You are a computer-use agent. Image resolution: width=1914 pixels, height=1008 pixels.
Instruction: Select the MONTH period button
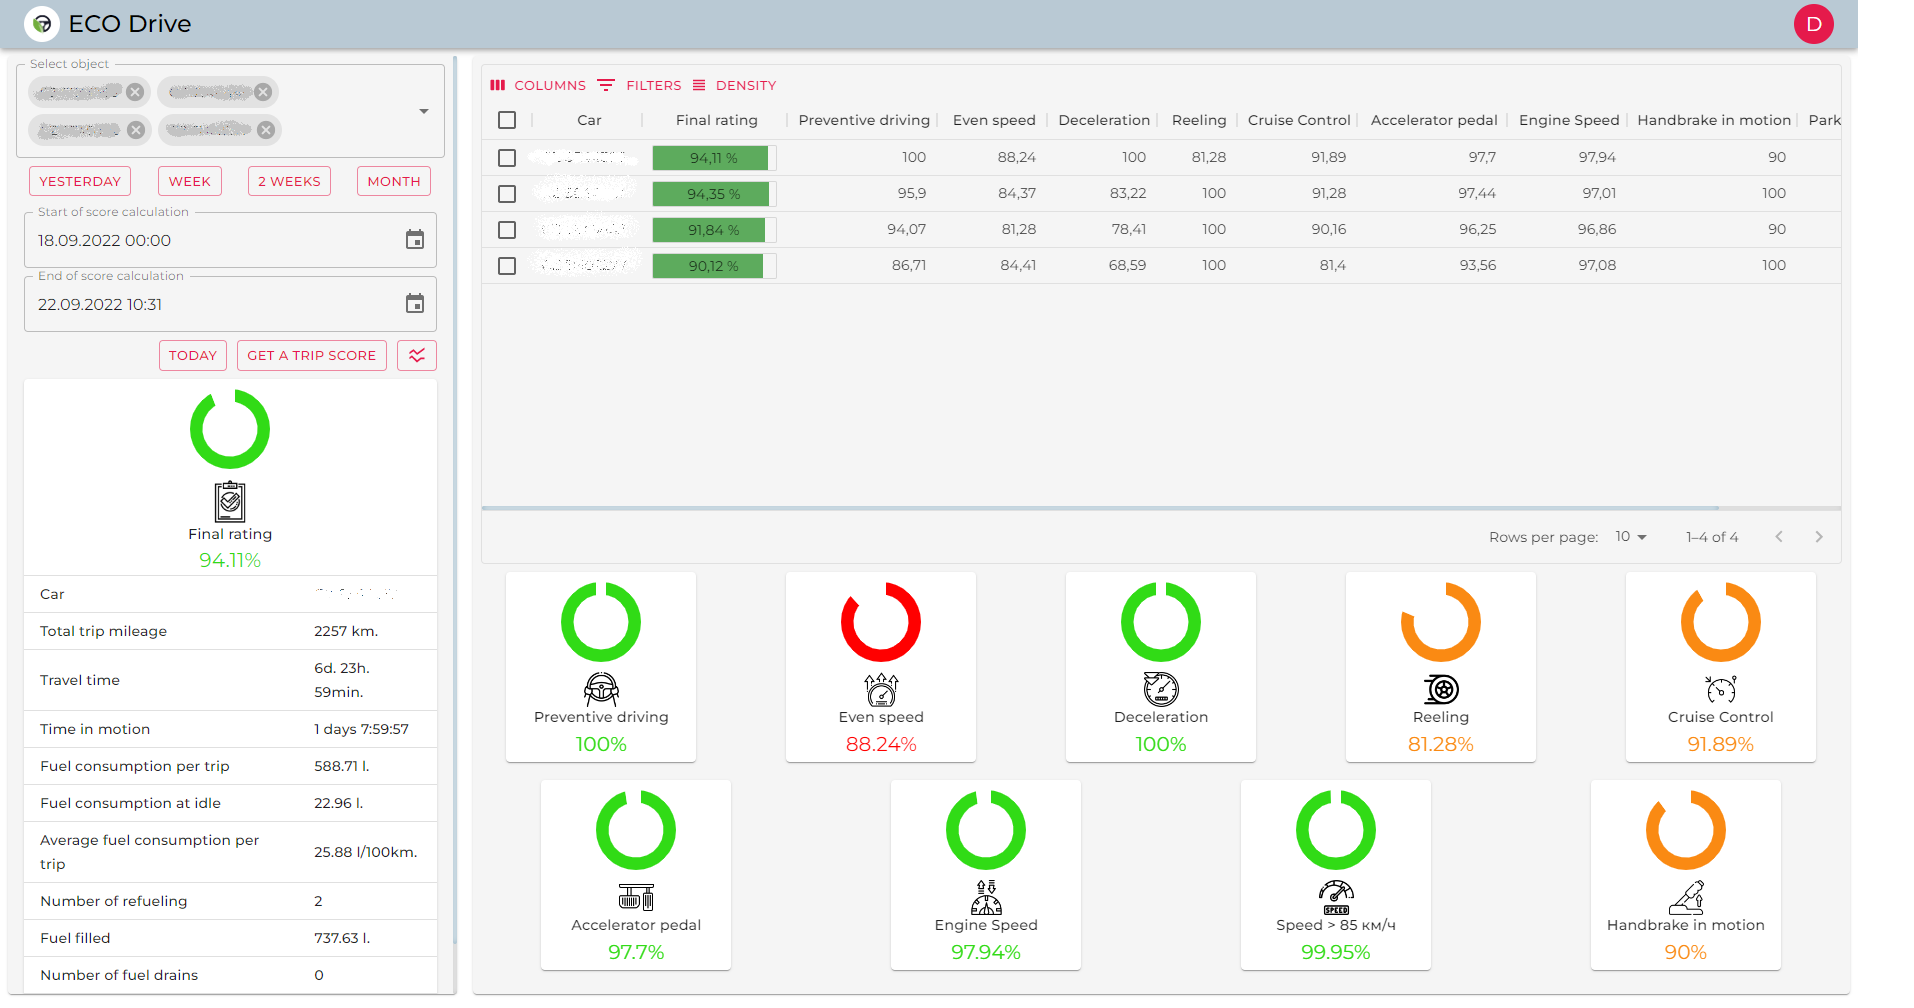[x=393, y=181]
